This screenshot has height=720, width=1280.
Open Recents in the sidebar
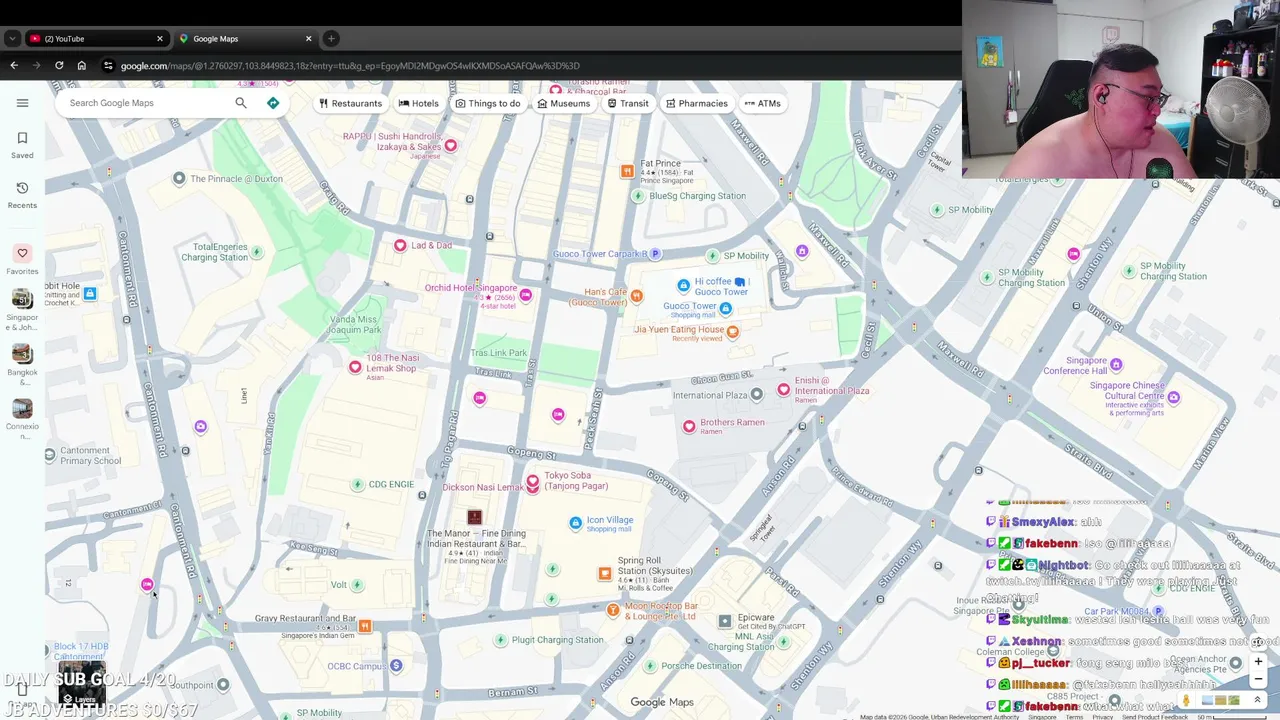[x=22, y=194]
